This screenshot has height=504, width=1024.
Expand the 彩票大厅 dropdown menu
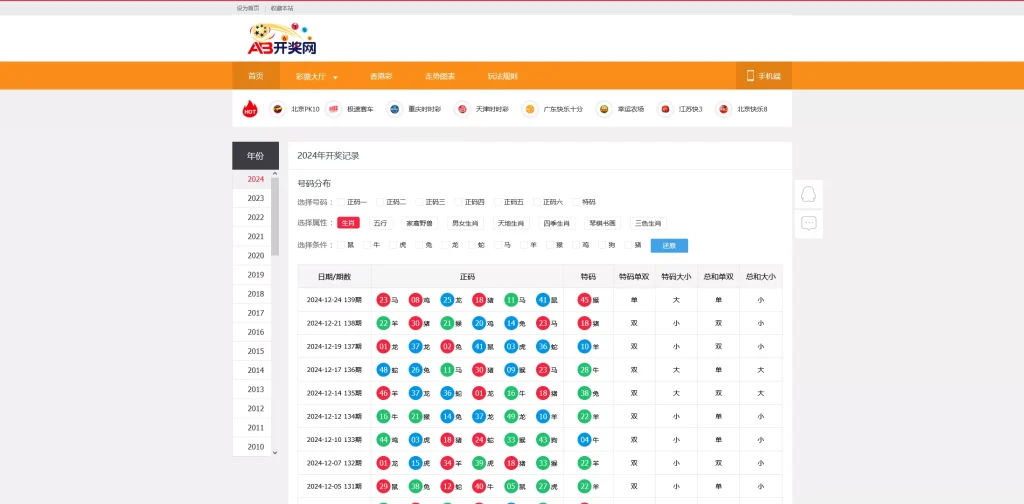tap(316, 76)
